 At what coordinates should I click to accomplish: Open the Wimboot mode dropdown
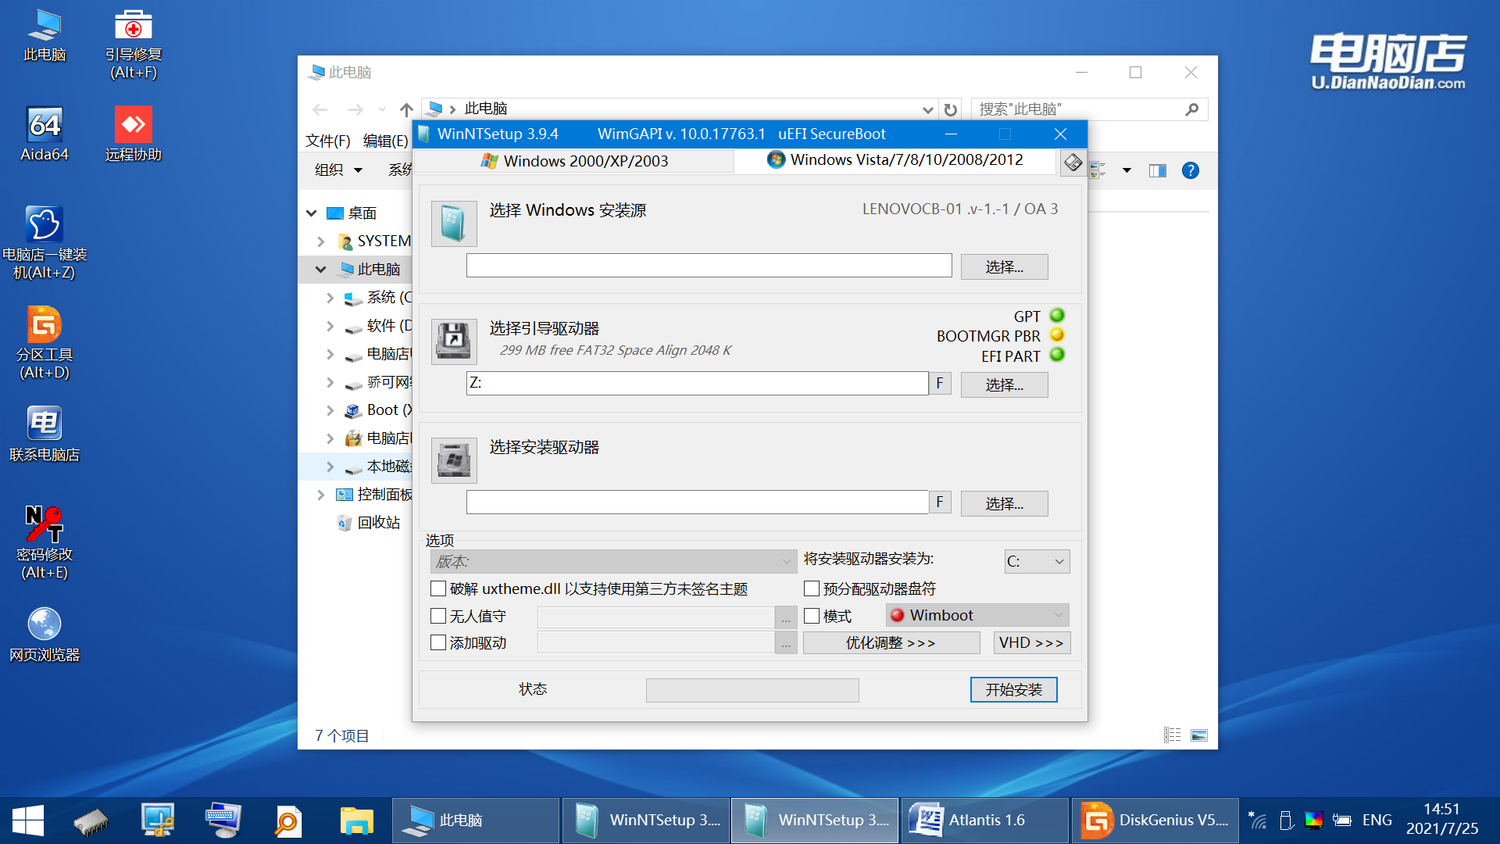pyautogui.click(x=977, y=615)
